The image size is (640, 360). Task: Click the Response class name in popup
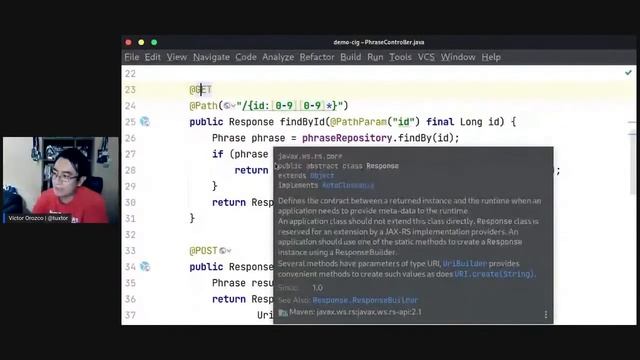coord(382,166)
